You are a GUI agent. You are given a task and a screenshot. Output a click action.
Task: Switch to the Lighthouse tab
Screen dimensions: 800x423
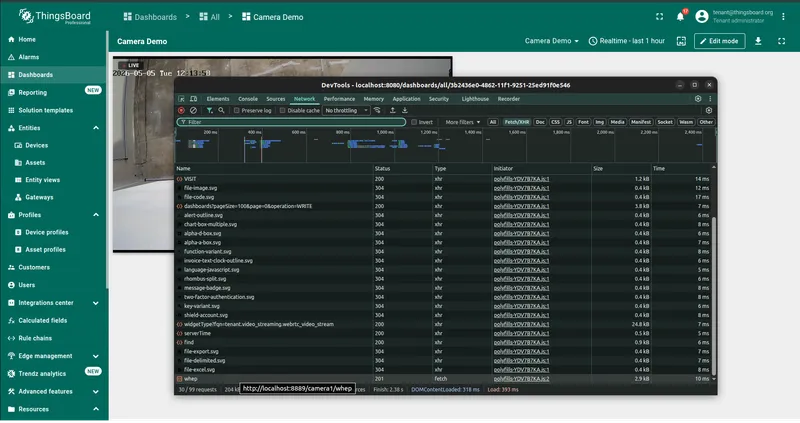click(475, 99)
